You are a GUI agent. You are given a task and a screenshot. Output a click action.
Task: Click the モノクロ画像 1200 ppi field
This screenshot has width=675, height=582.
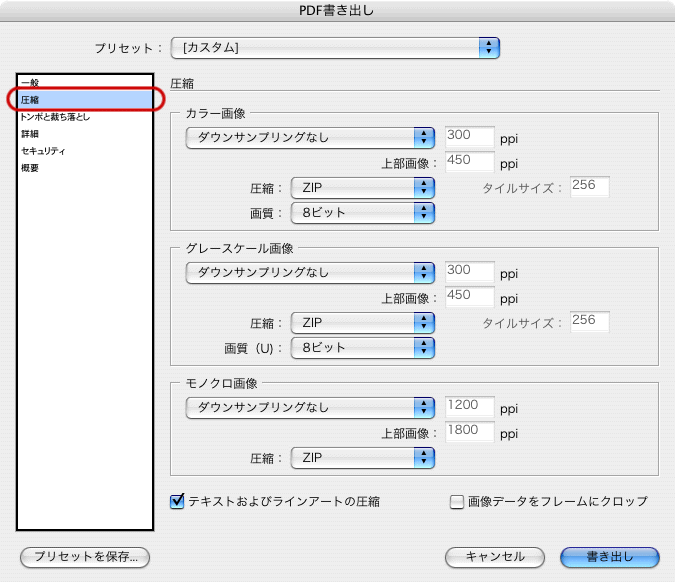[x=470, y=407]
